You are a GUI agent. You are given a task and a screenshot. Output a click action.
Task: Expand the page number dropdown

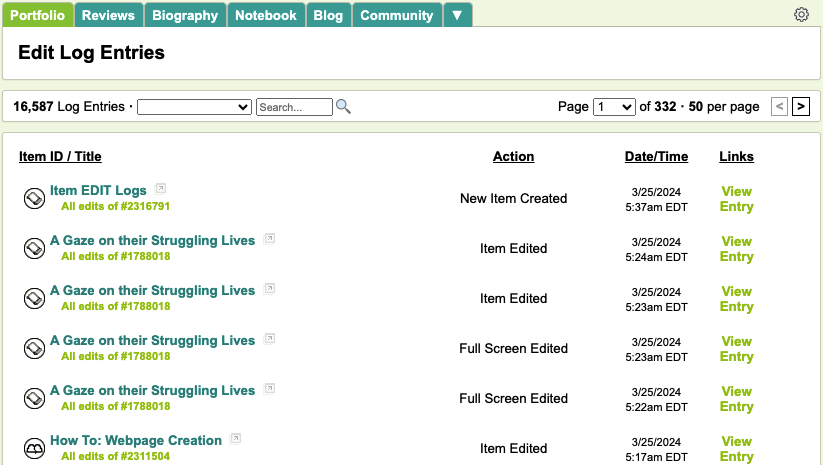click(x=613, y=107)
